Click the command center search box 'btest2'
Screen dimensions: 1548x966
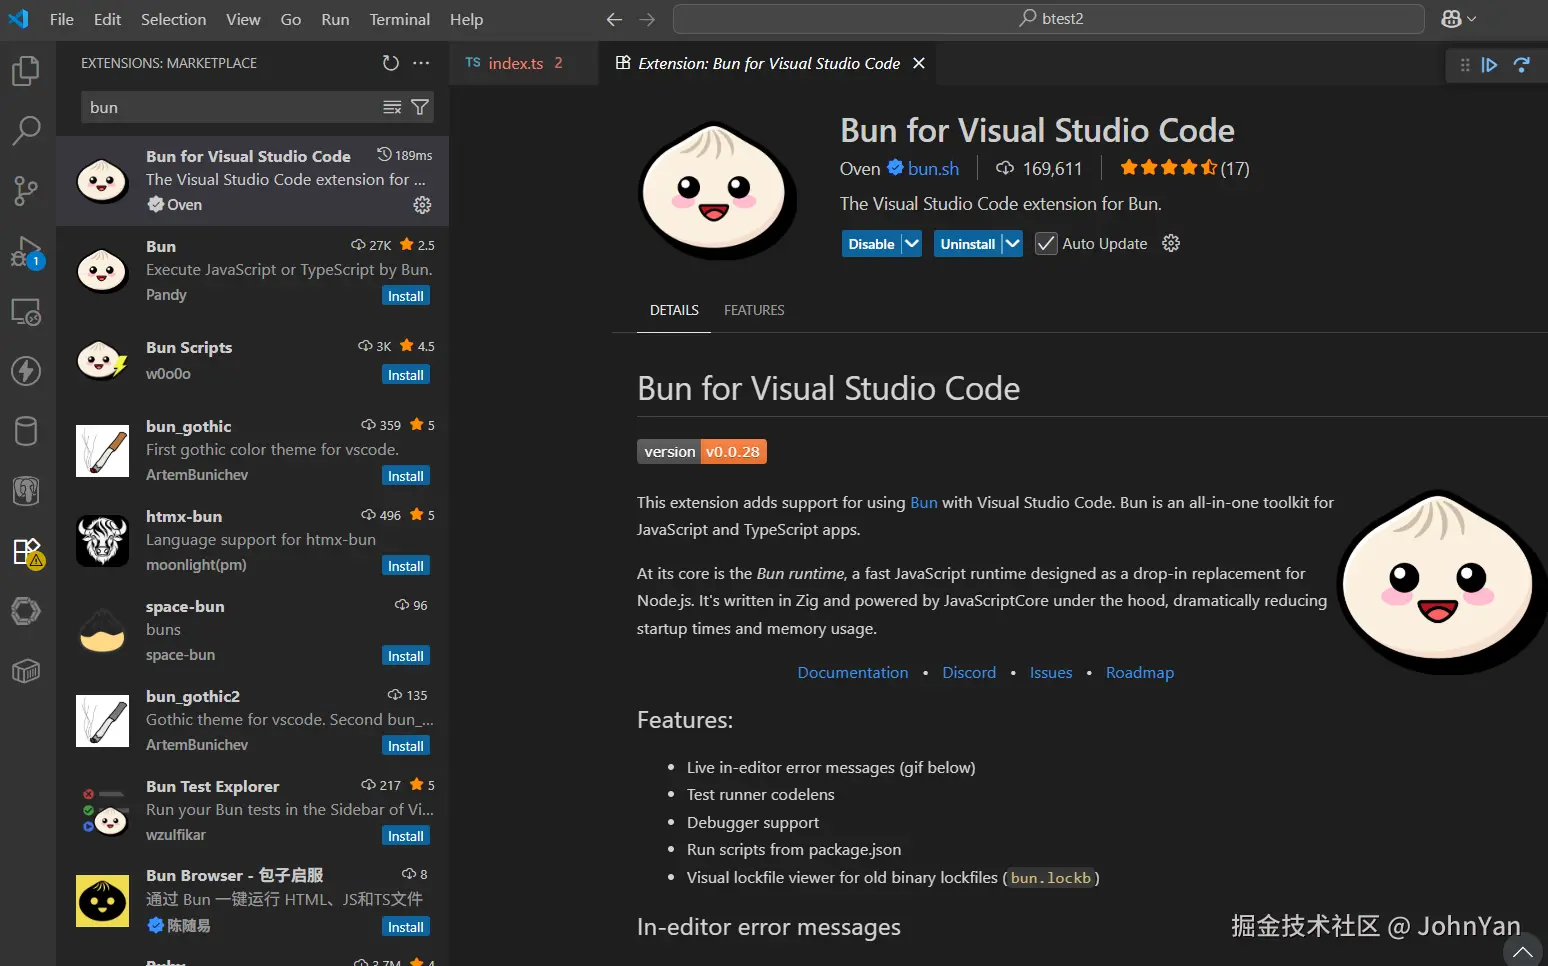(1049, 19)
